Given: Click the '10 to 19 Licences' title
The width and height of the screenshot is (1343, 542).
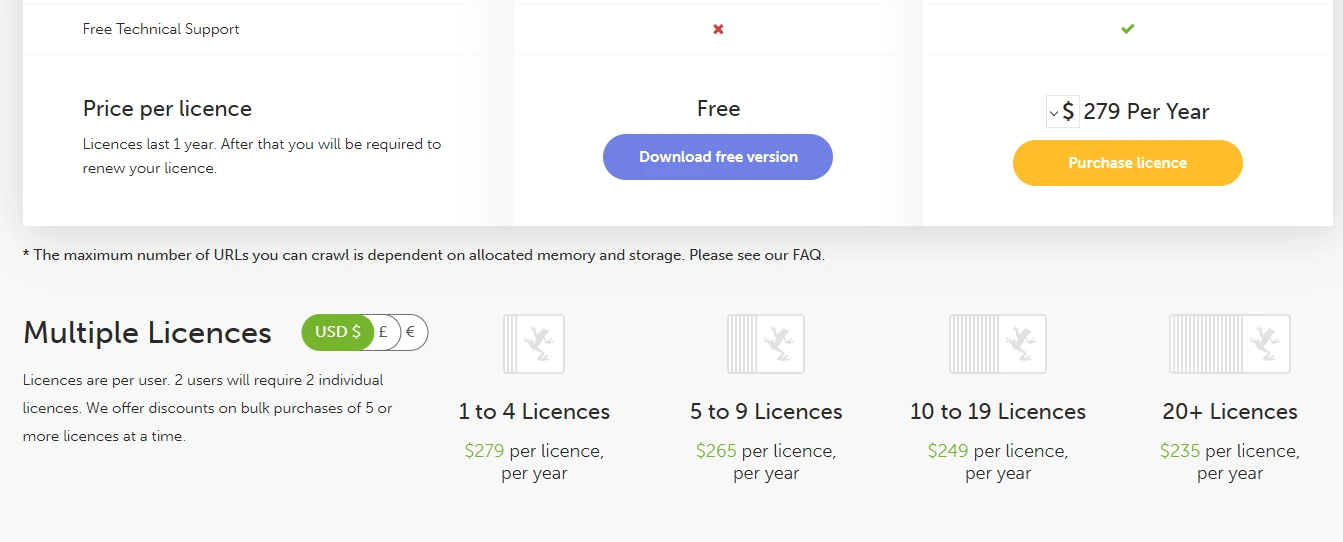Looking at the screenshot, I should tap(998, 412).
